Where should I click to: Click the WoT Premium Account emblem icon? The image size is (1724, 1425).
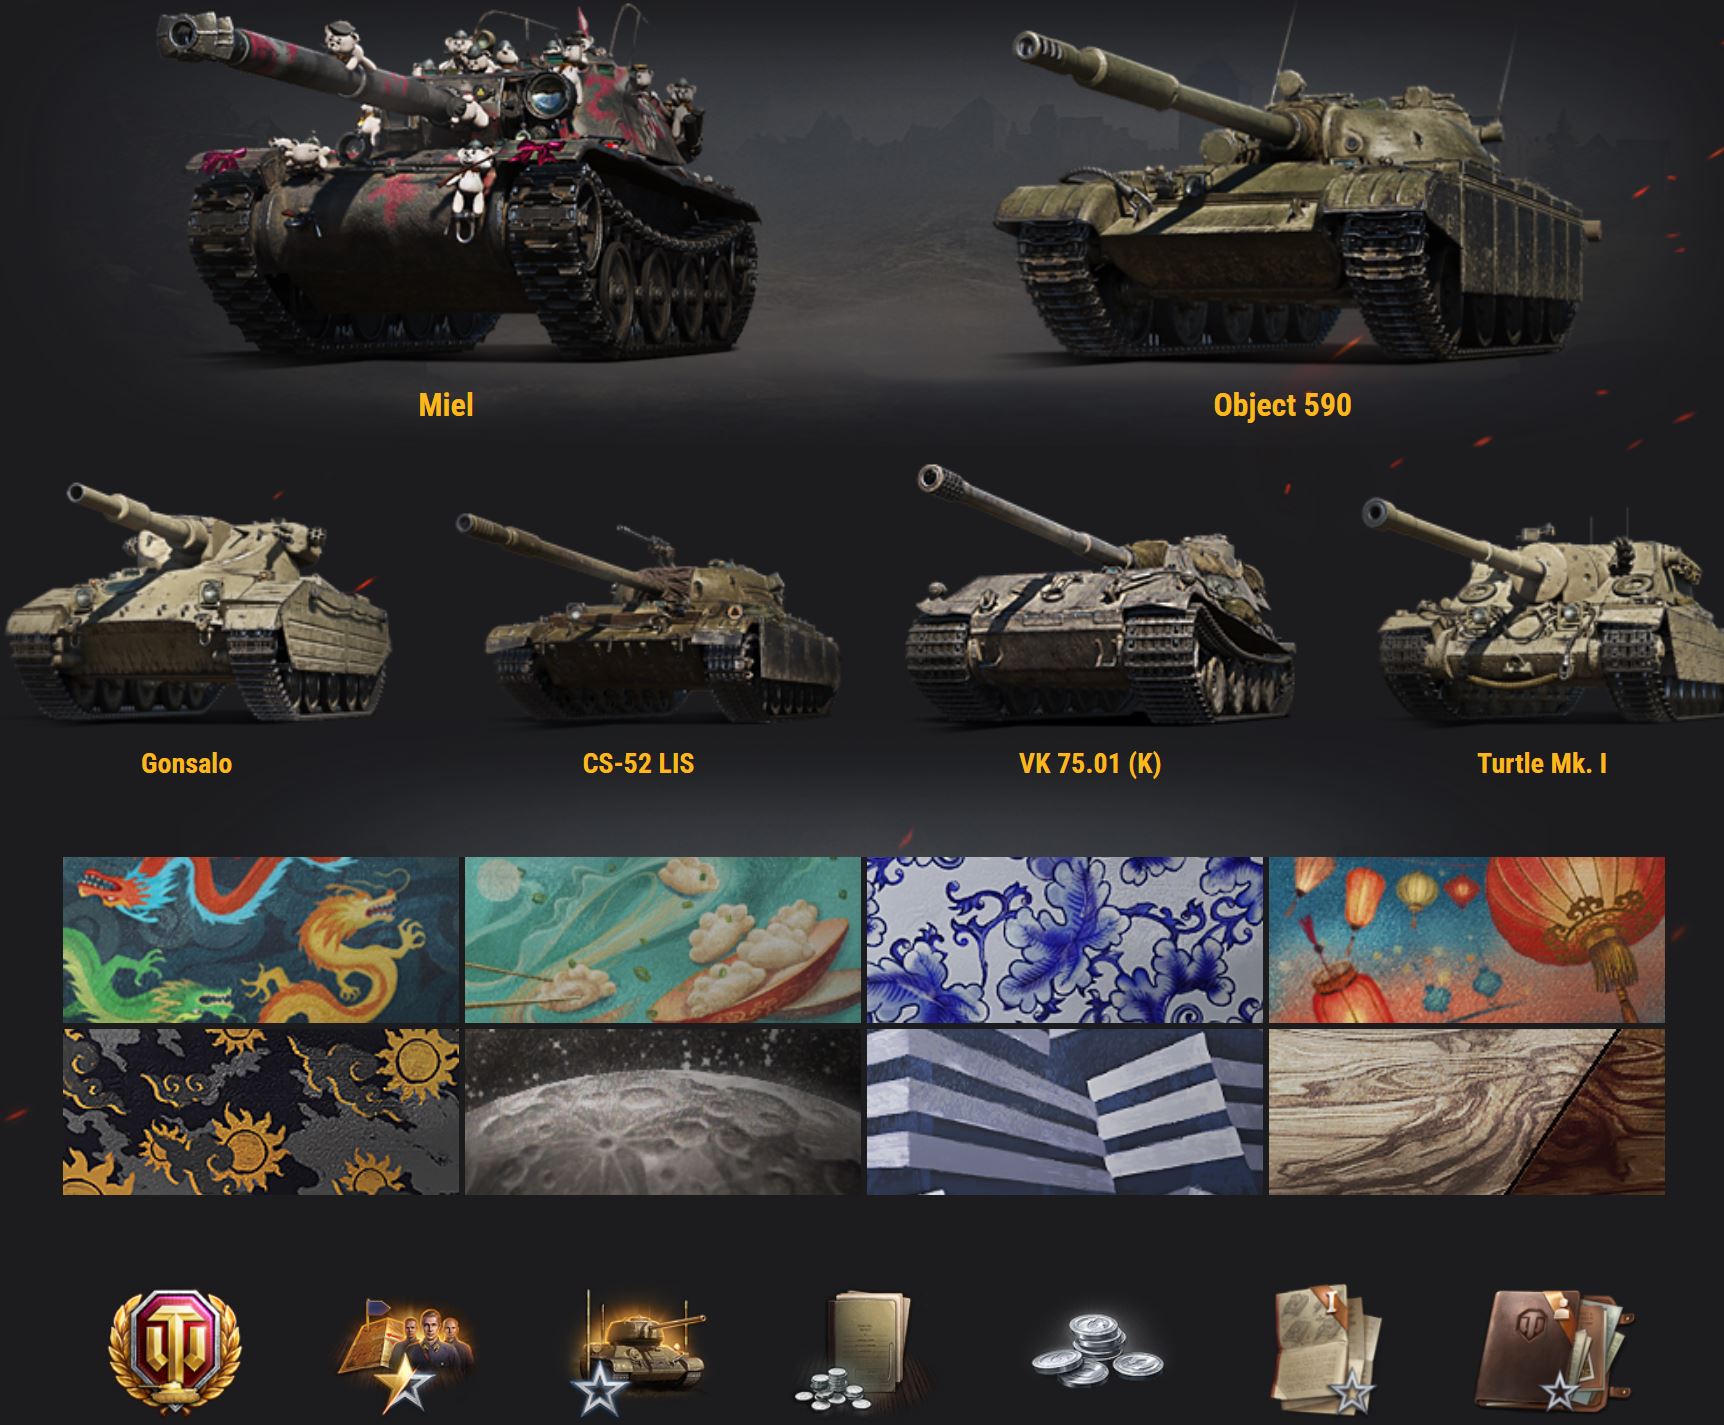tap(175, 1350)
